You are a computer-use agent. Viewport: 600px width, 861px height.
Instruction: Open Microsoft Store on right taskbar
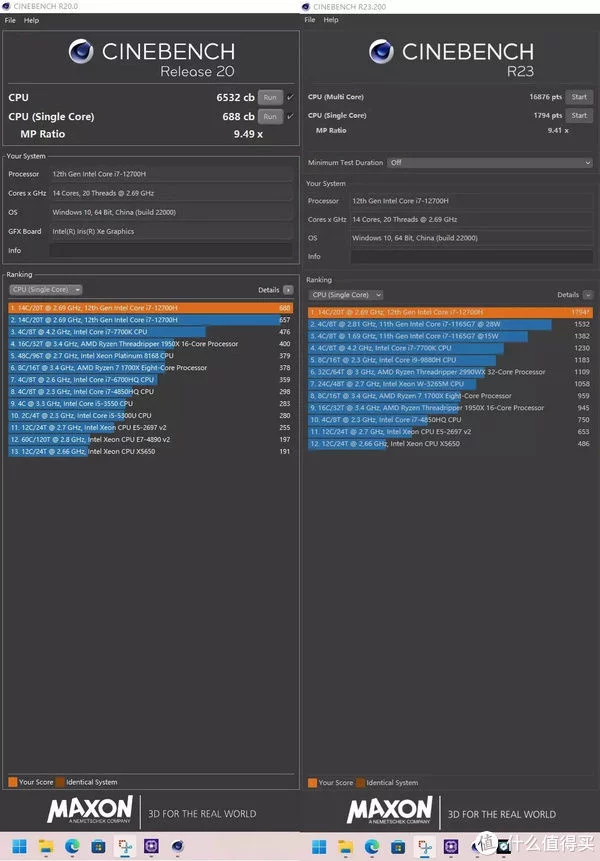coord(398,847)
